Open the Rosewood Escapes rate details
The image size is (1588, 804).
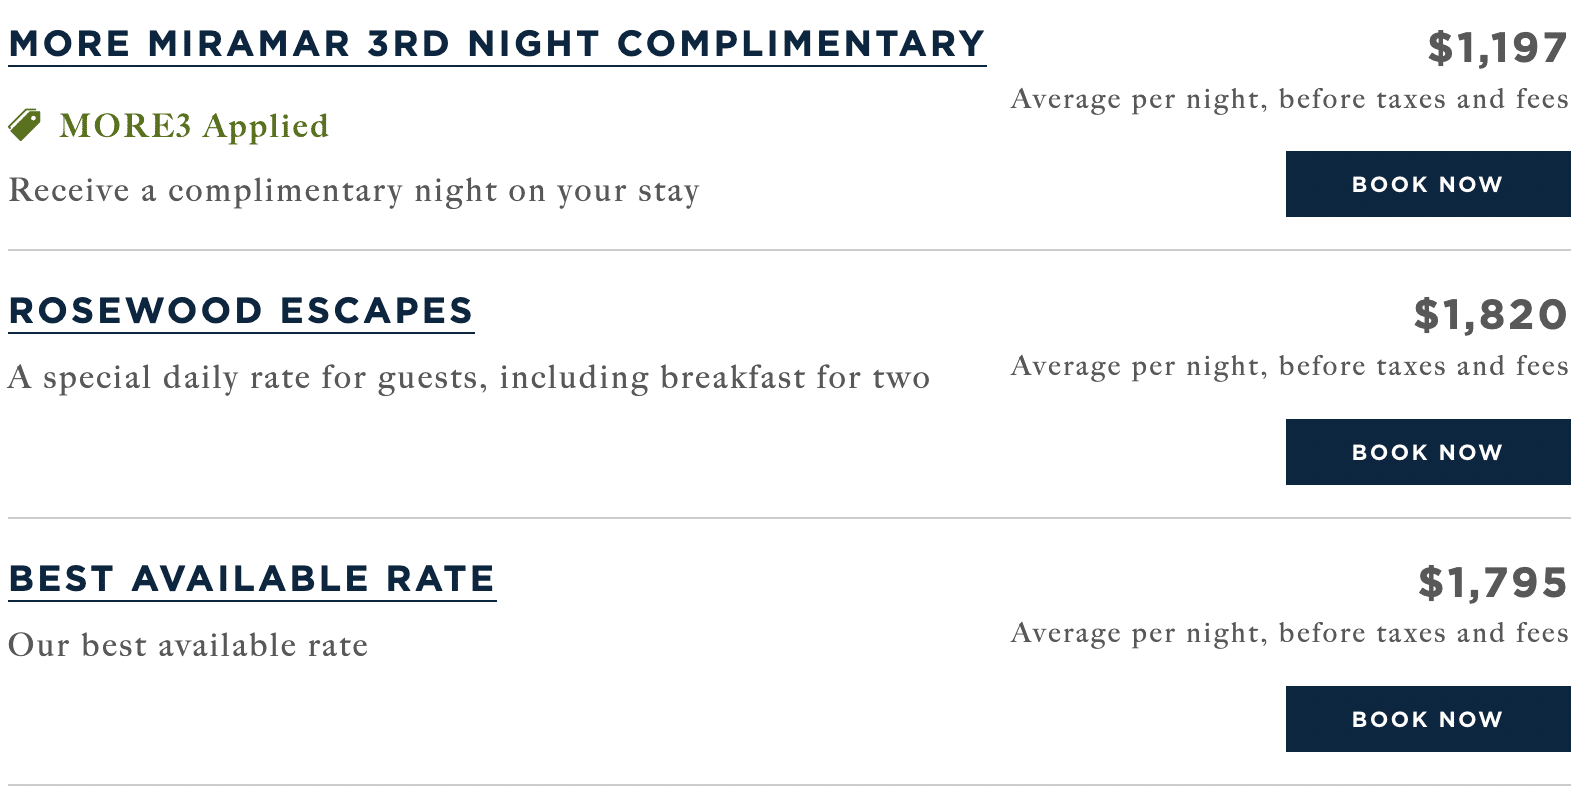coord(241,311)
